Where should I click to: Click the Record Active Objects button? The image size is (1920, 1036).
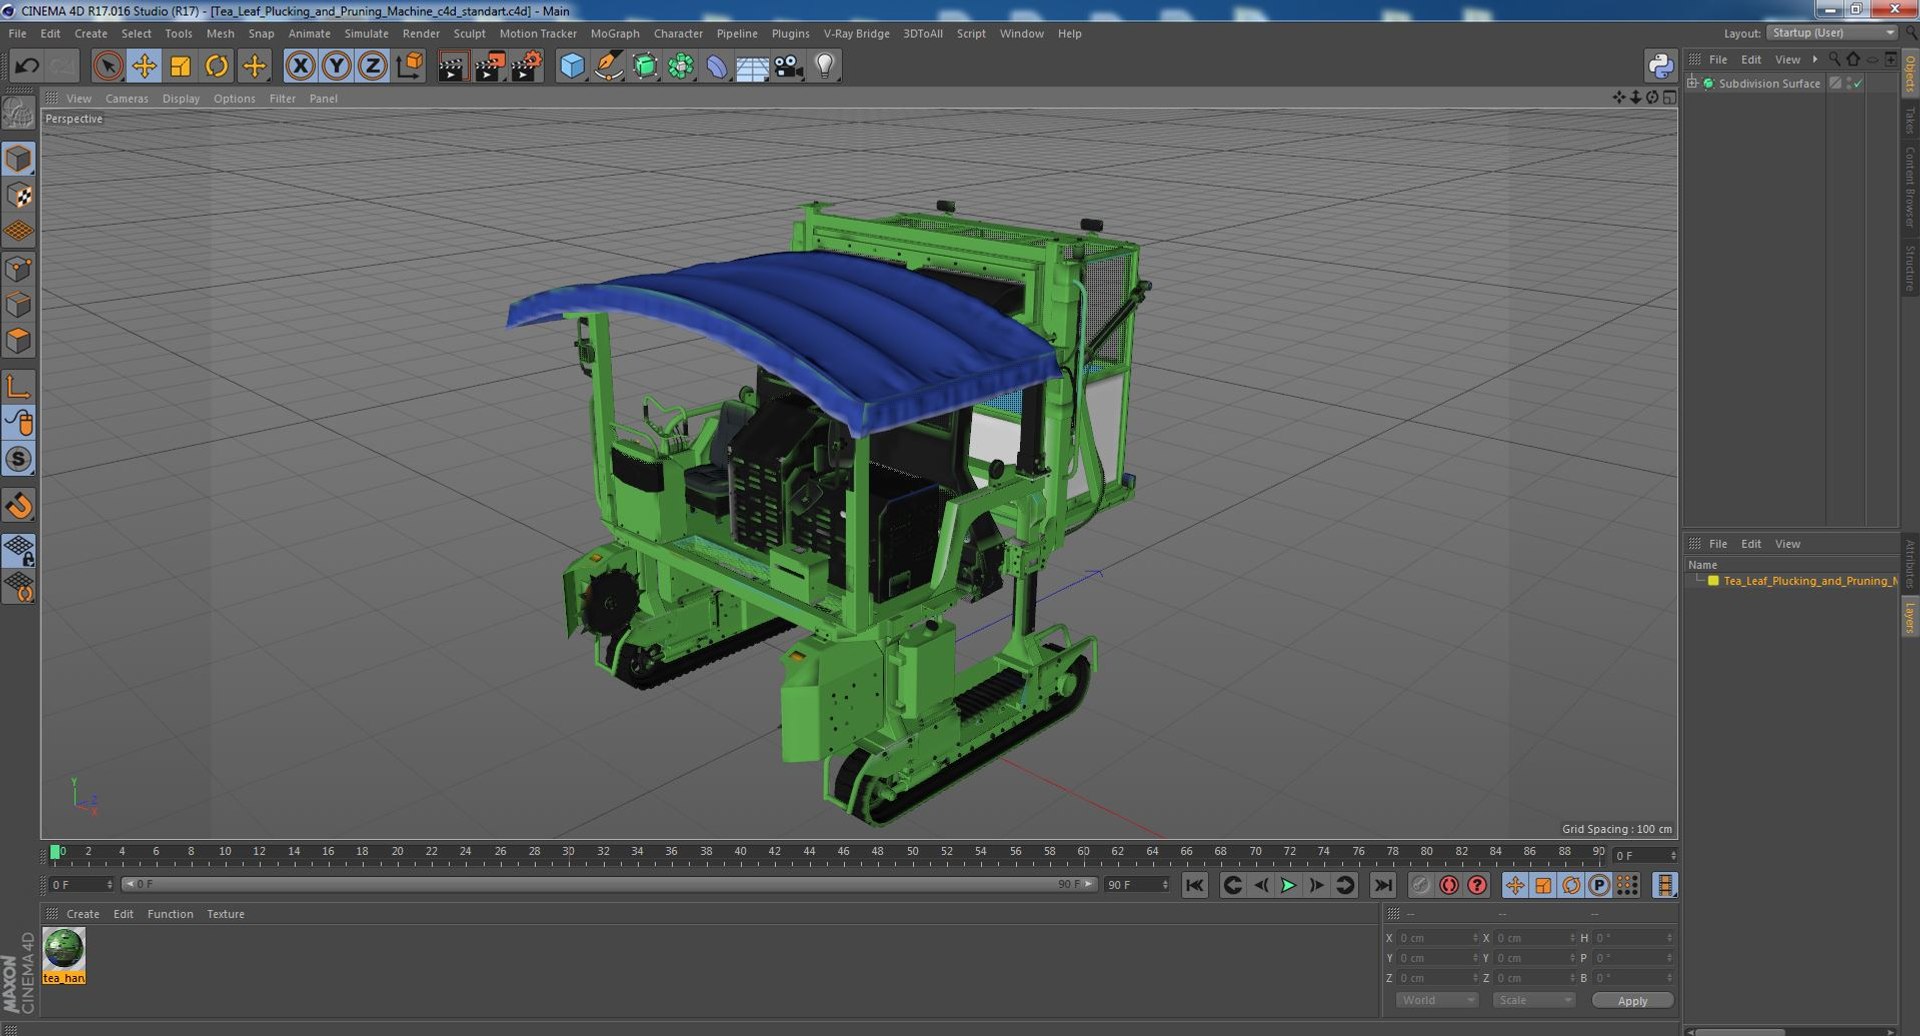1420,885
